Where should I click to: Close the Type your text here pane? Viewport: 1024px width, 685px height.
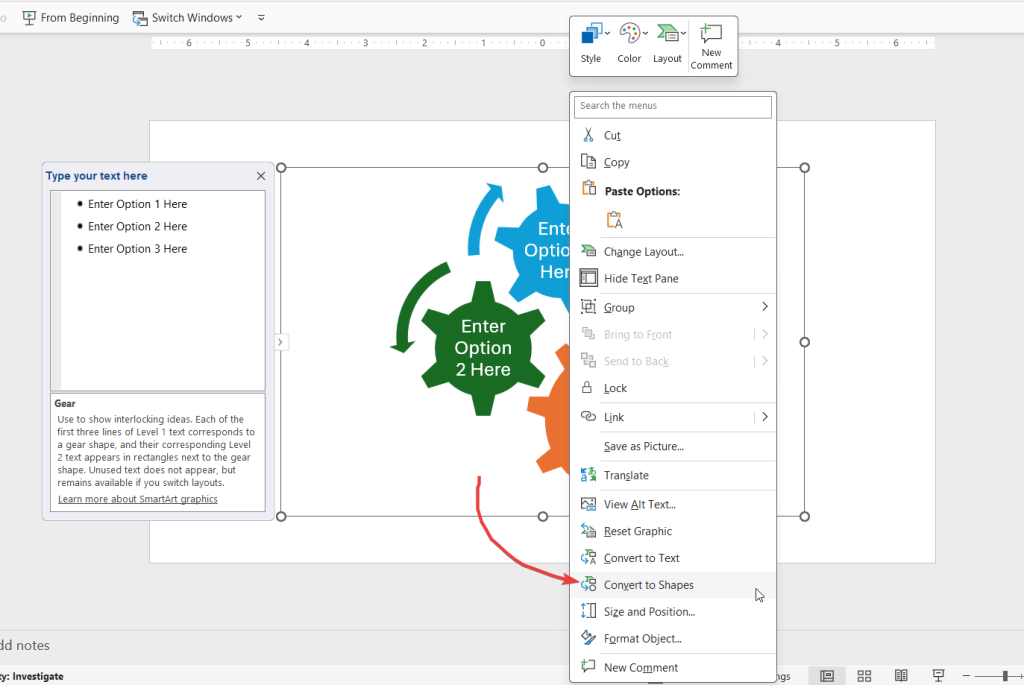[x=260, y=175]
